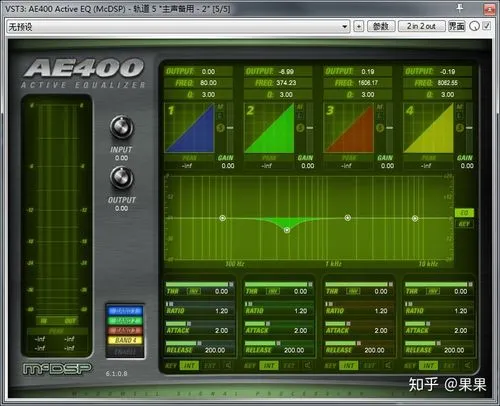Click the band 1 key listen speaker icon

click(228, 365)
